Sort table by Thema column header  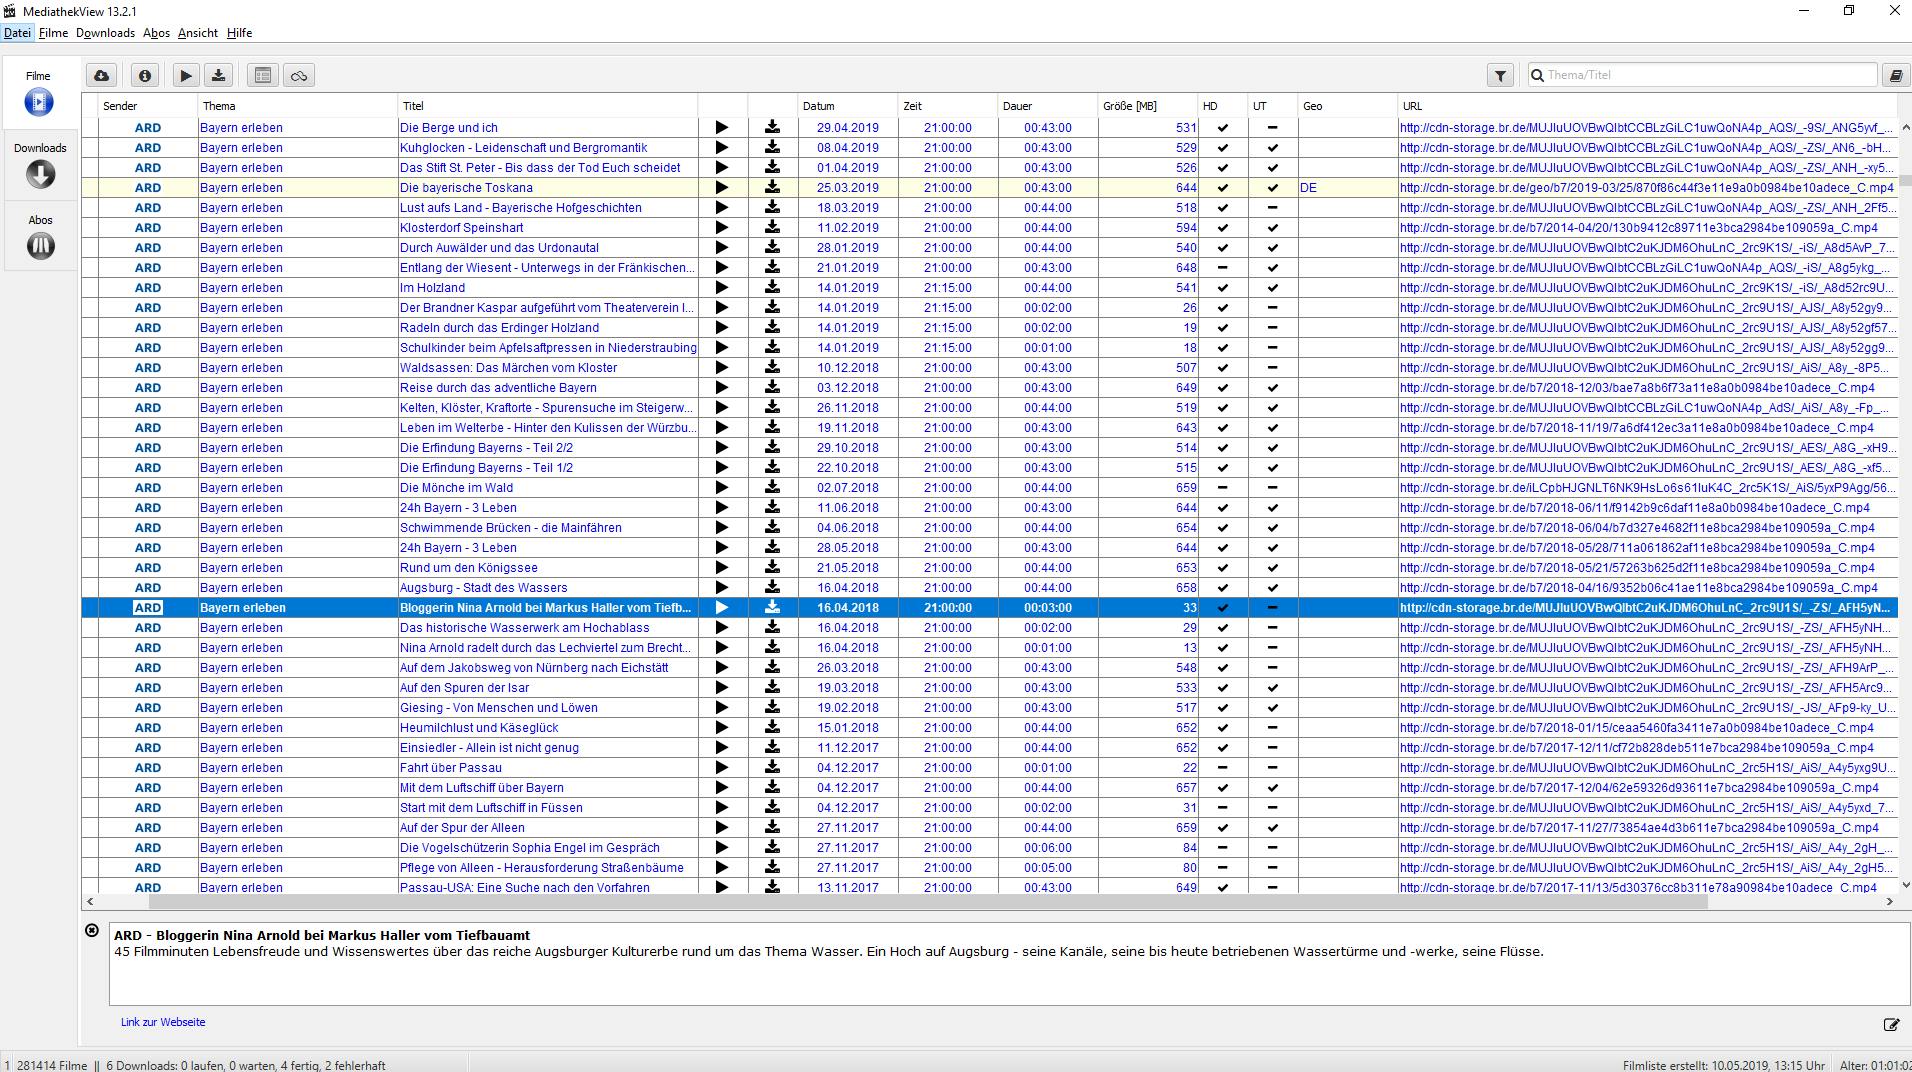pos(298,106)
